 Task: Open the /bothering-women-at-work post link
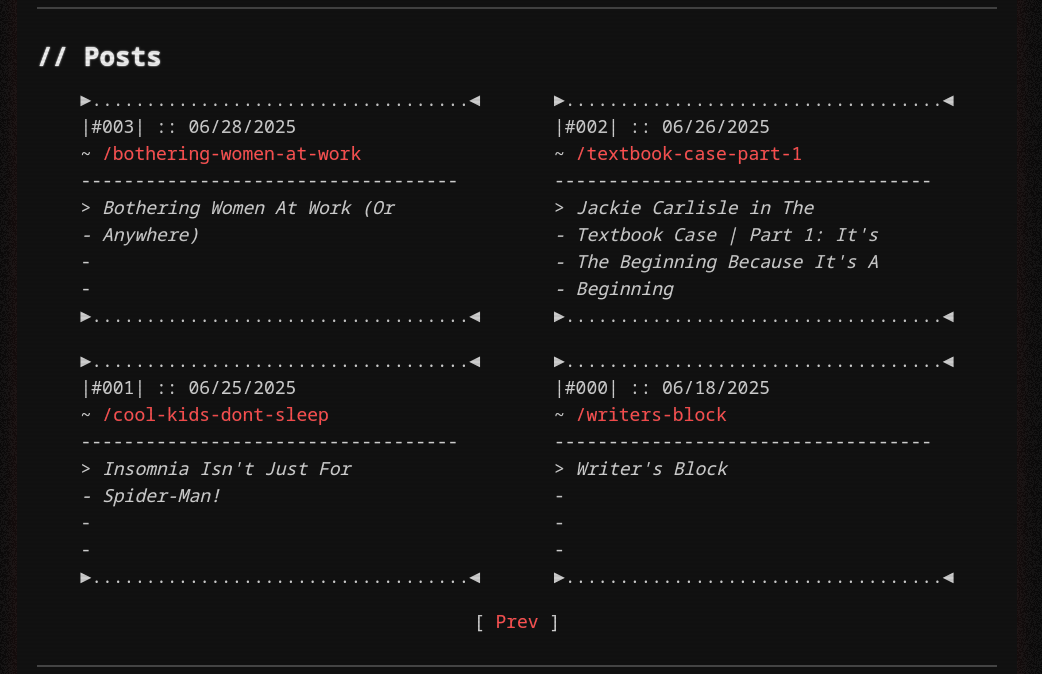(231, 154)
